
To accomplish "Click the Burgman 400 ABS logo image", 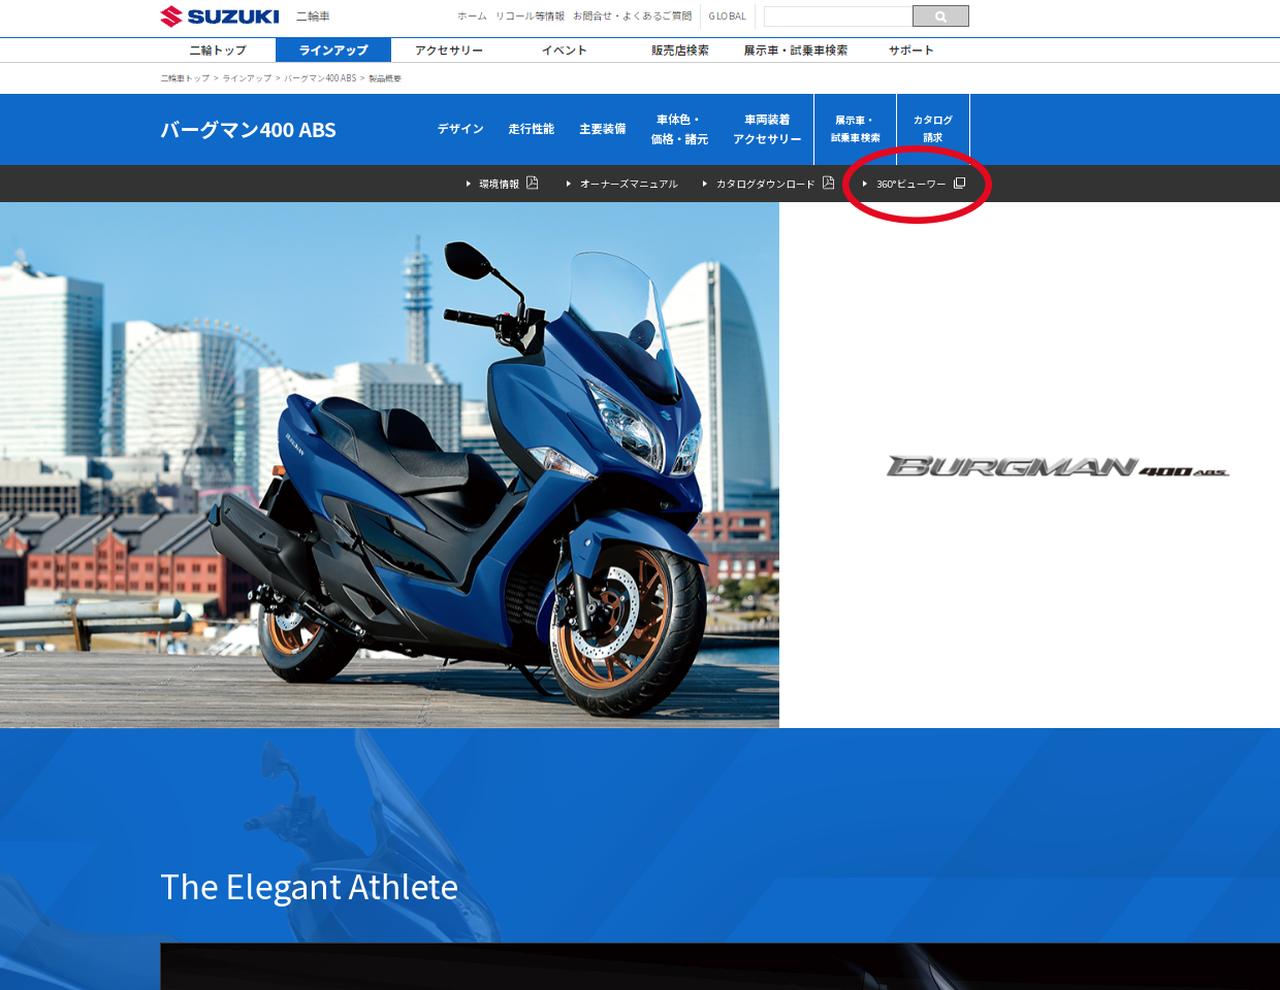I will click(1057, 466).
